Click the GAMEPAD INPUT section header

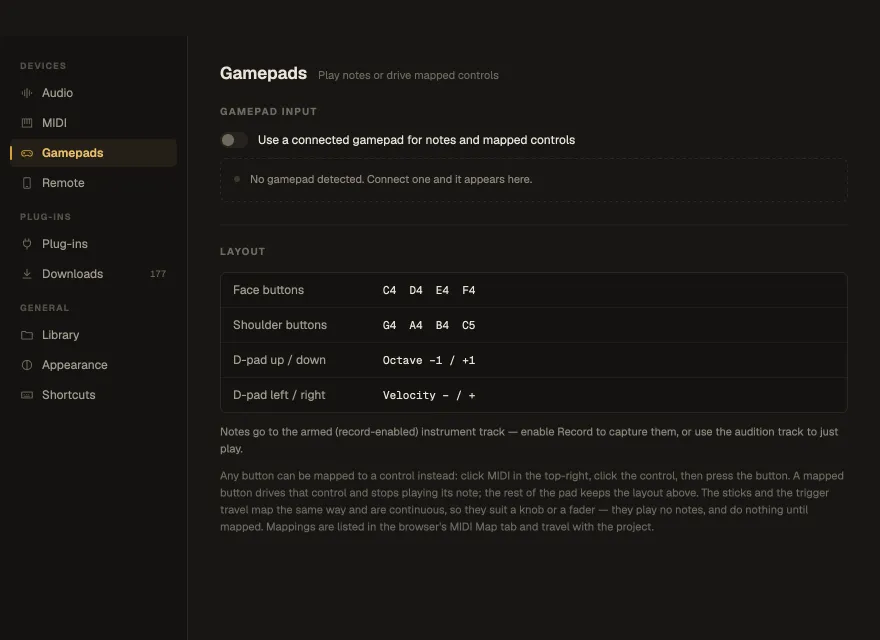point(268,111)
